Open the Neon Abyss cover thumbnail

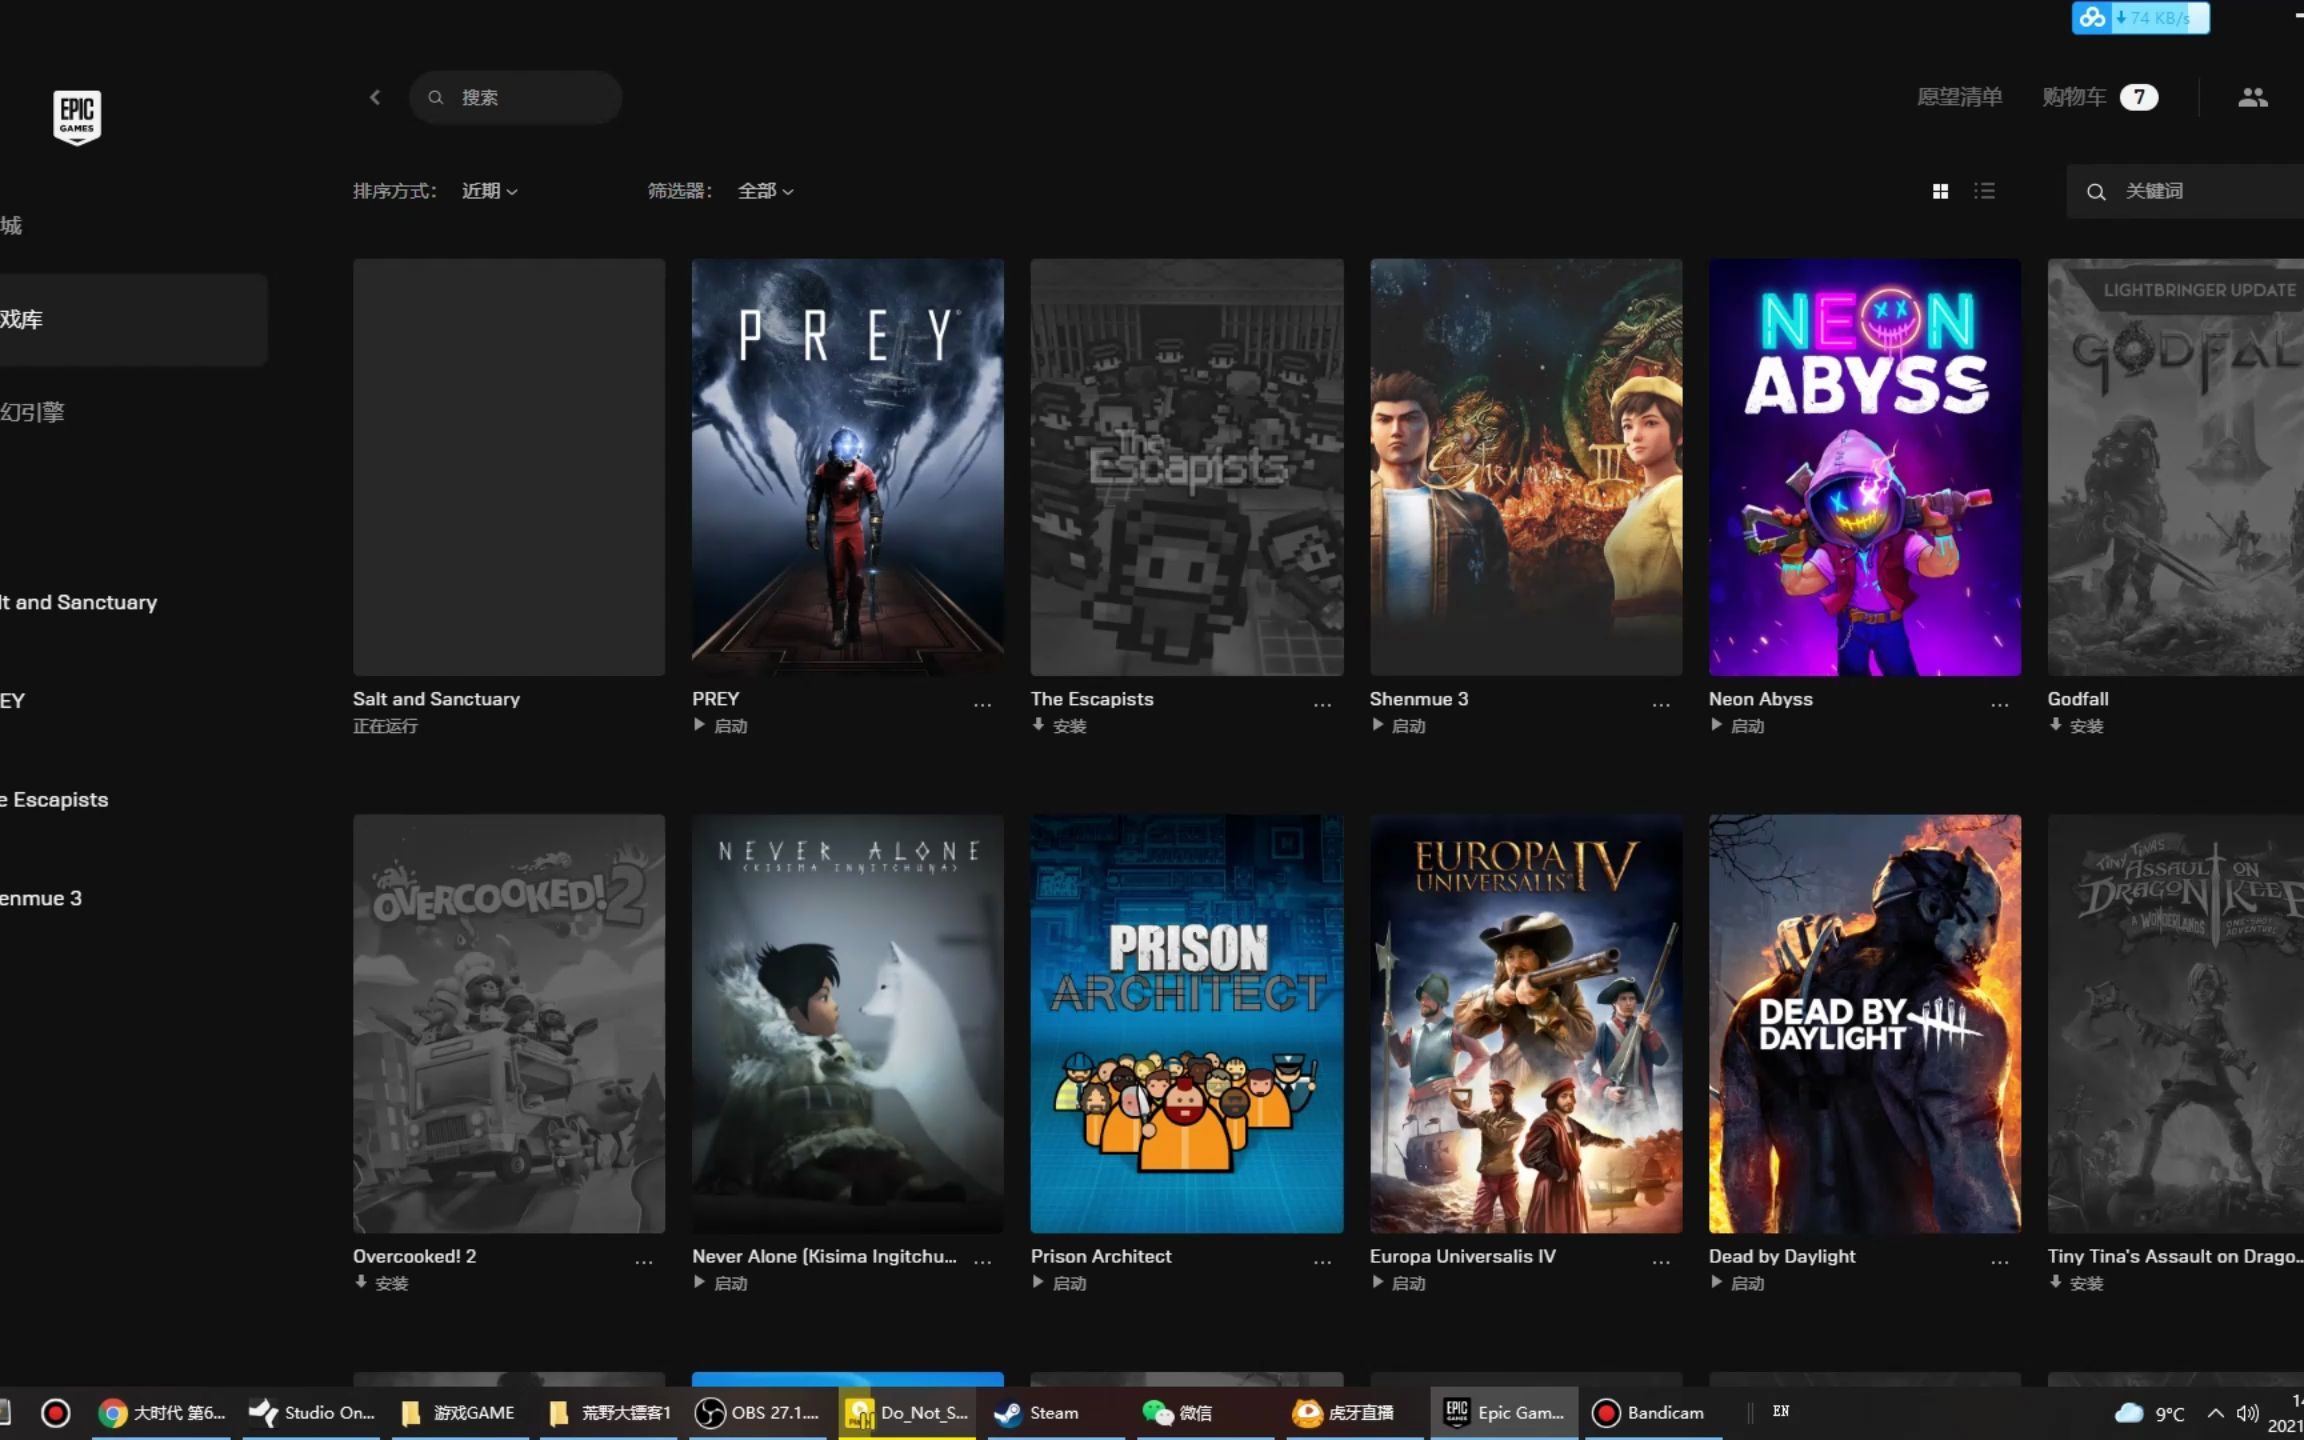pos(1865,467)
